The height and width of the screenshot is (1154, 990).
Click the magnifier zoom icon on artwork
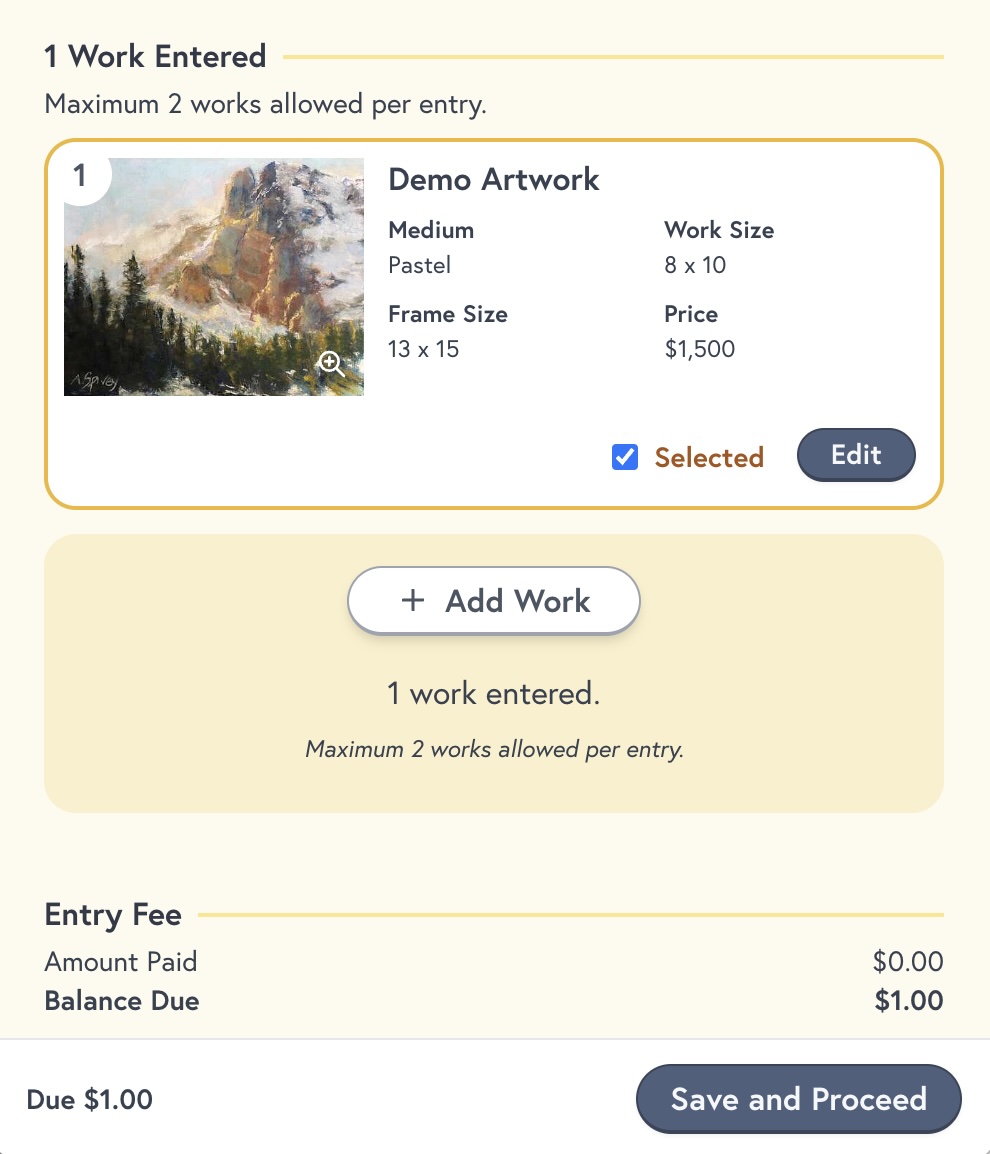pos(330,363)
